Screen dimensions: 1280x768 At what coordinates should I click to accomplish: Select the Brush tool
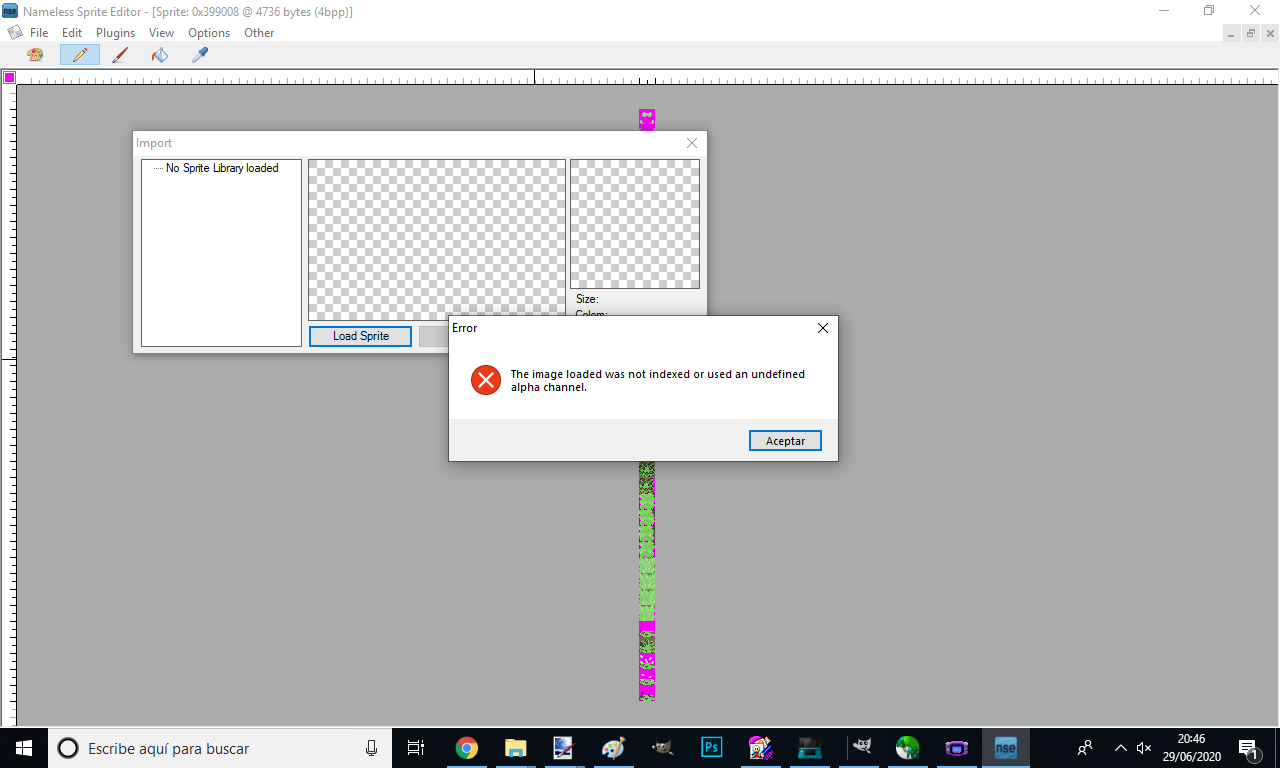point(120,55)
